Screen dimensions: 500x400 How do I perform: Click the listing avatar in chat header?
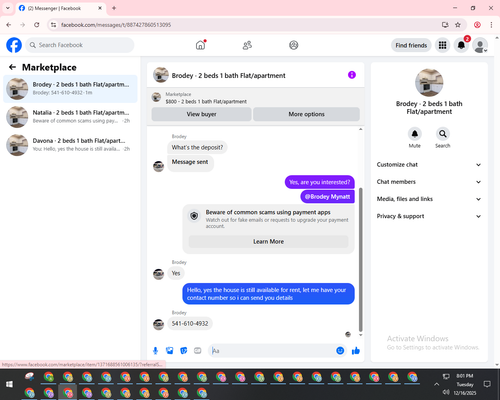pos(161,75)
